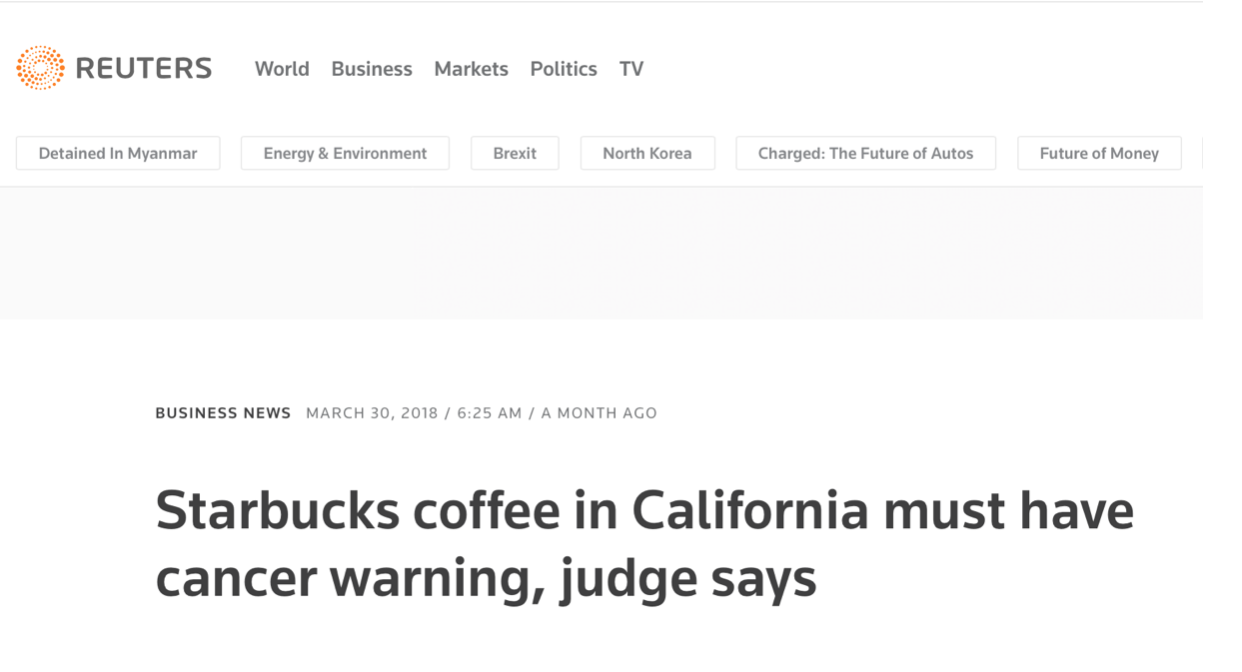Open the TV section

[631, 69]
